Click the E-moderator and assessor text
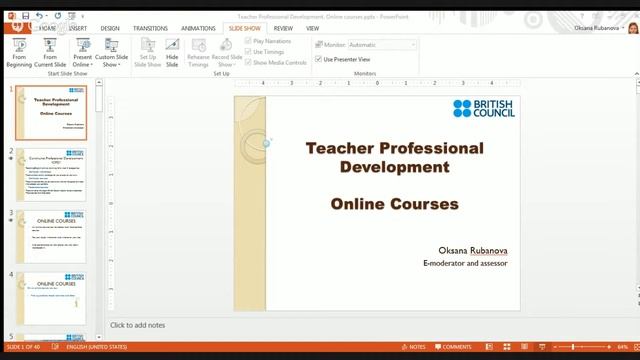The width and height of the screenshot is (640, 360). [x=465, y=263]
